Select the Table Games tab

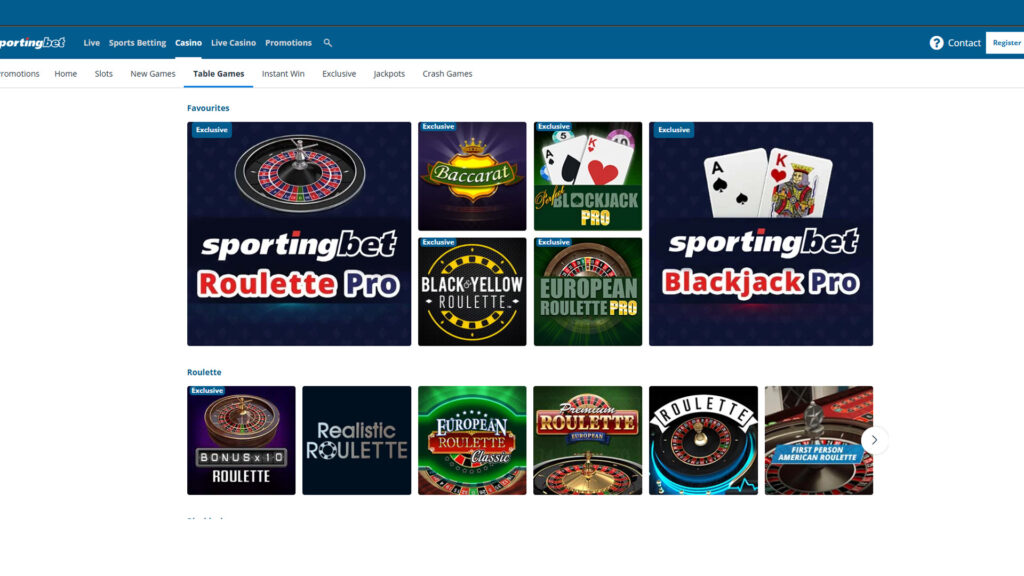218,74
